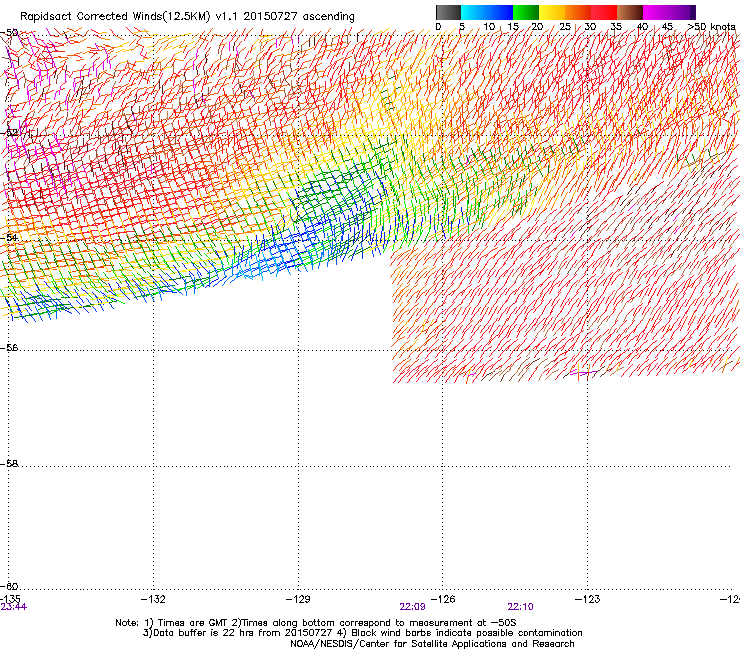This screenshot has width=740, height=650.
Task: Click the gray 0-5 knots color band
Action: tap(448, 12)
